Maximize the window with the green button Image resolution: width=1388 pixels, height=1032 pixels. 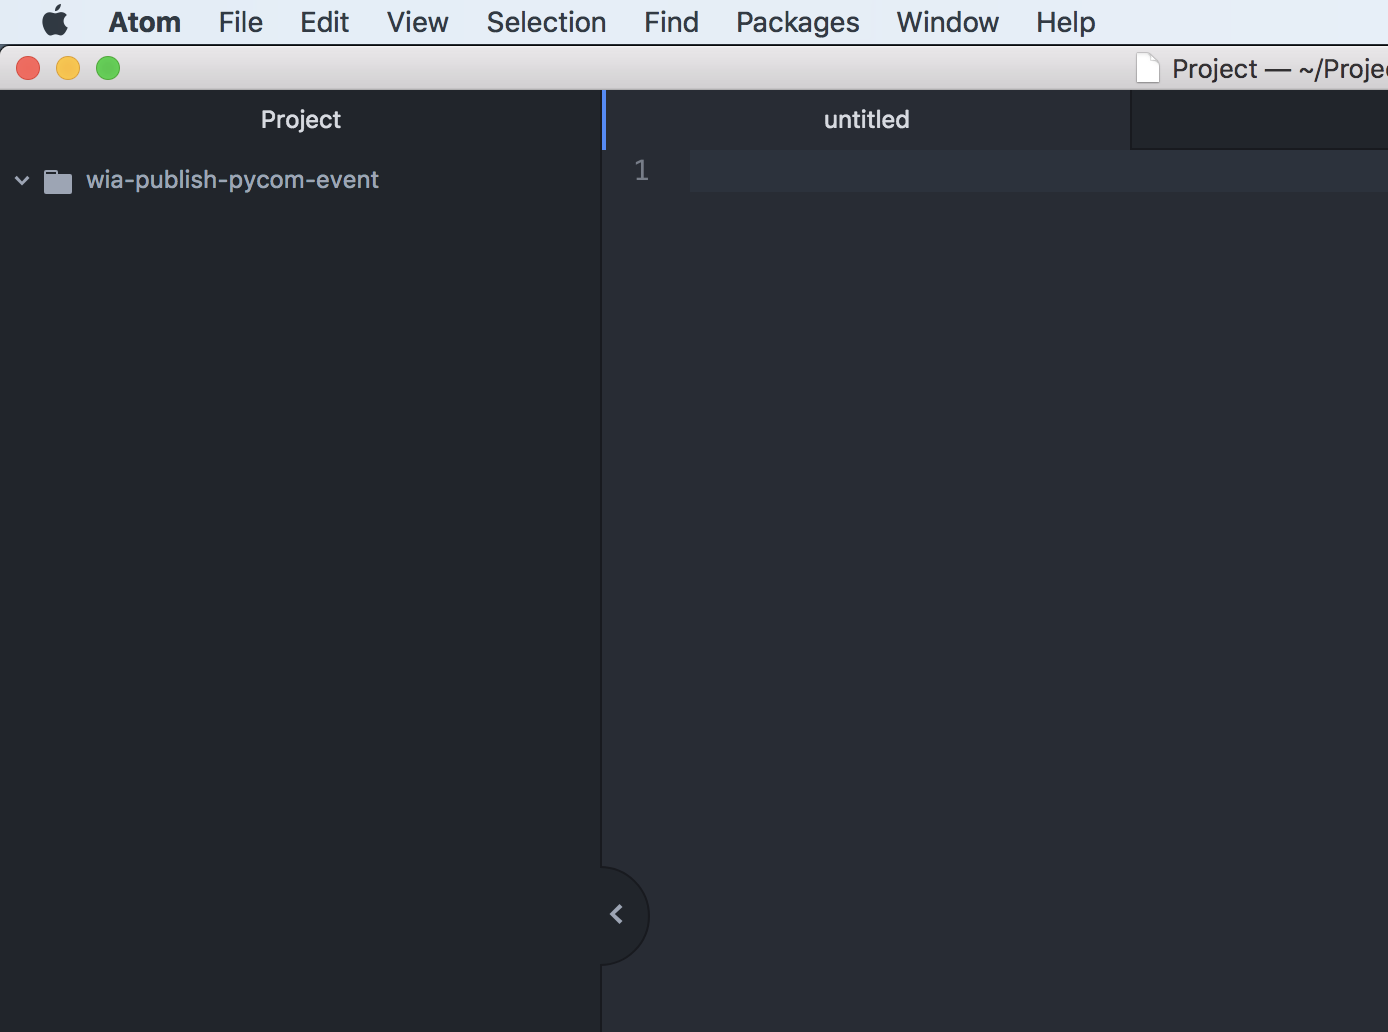pos(108,68)
